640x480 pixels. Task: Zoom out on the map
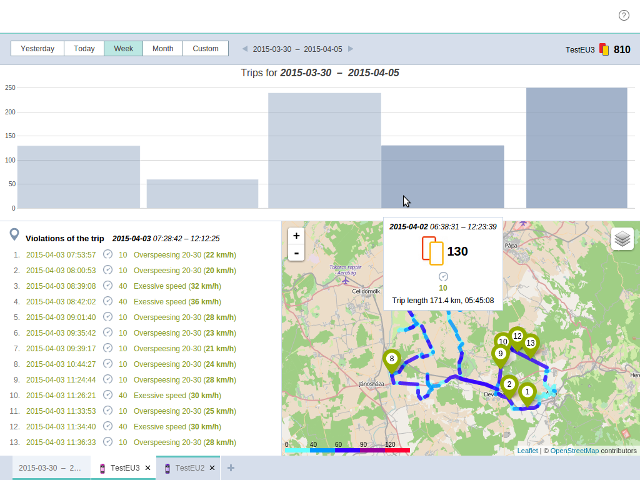click(296, 253)
